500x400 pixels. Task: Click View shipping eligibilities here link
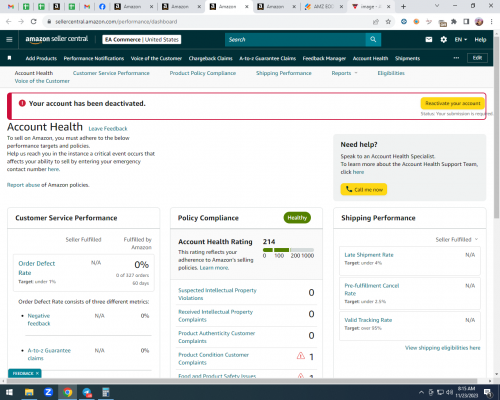click(442, 348)
